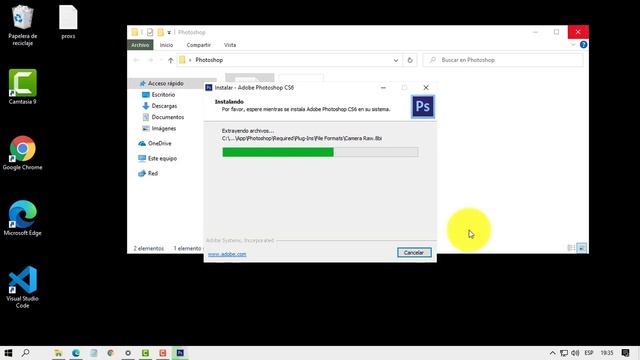Select green Camtasia taskbar icon
Screen dimensions: 640x360
(145, 353)
